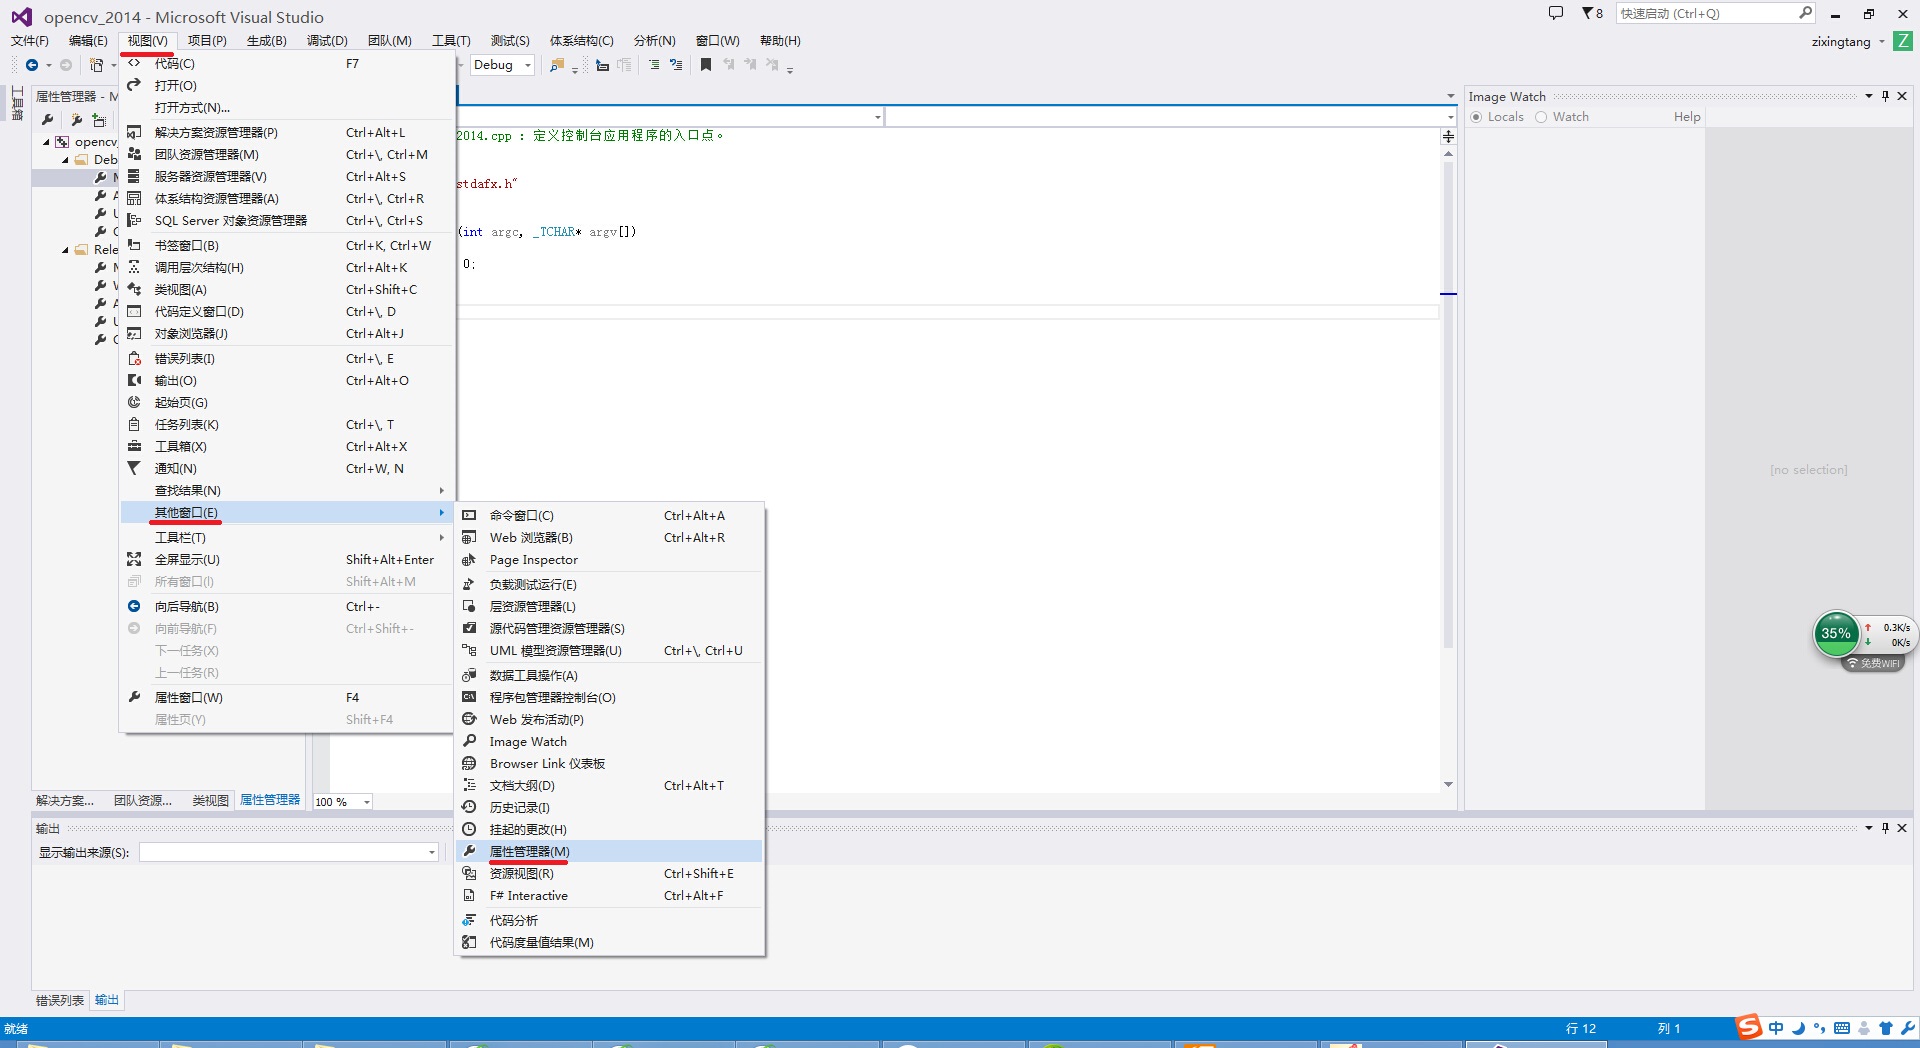Screen dimensions: 1920x1048
Task: Click the Help link in Image Watch
Action: coord(1687,117)
